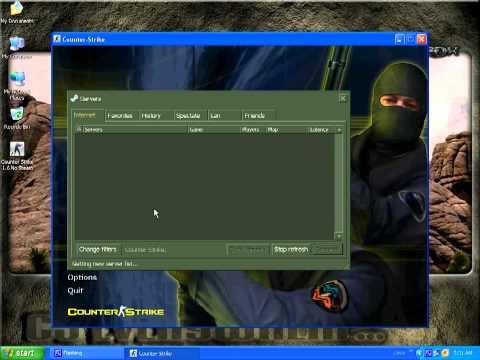Screen dimensions: 480x360
Task: Click the taskbar clock
Action: pos(463,353)
